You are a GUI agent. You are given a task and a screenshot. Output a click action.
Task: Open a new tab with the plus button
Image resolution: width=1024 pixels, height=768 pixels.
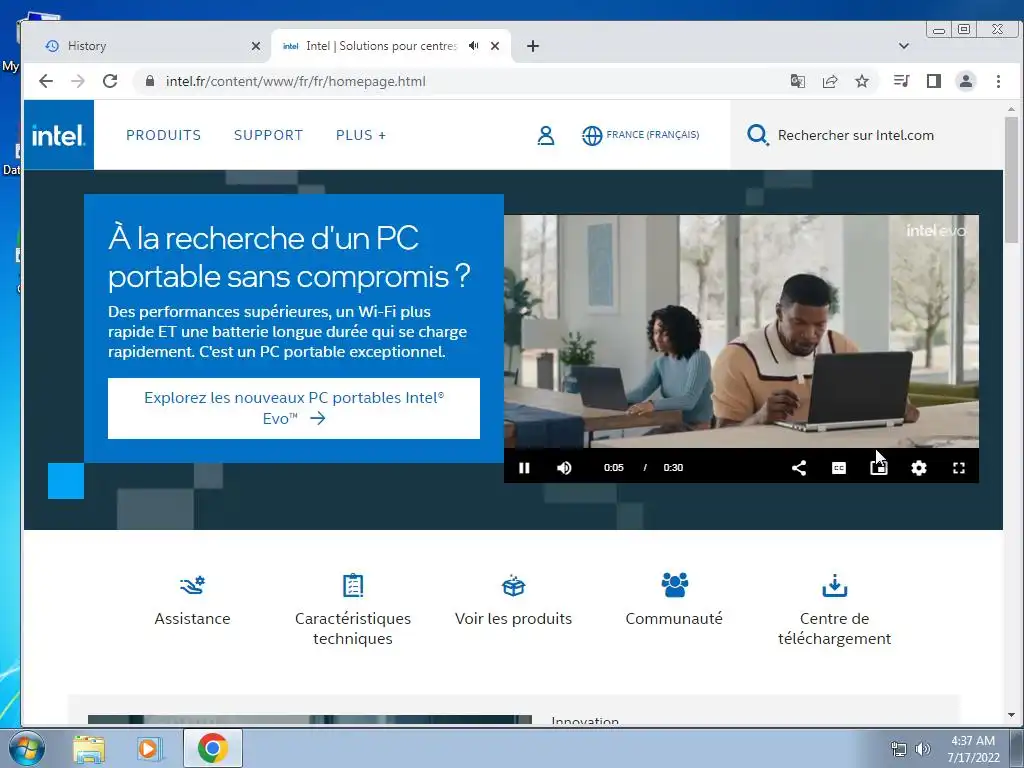click(x=533, y=46)
